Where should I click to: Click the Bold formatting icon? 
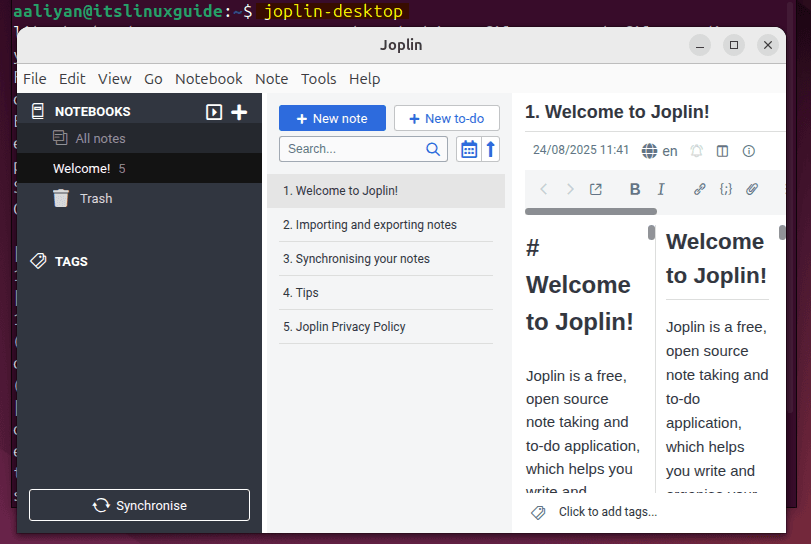point(634,189)
